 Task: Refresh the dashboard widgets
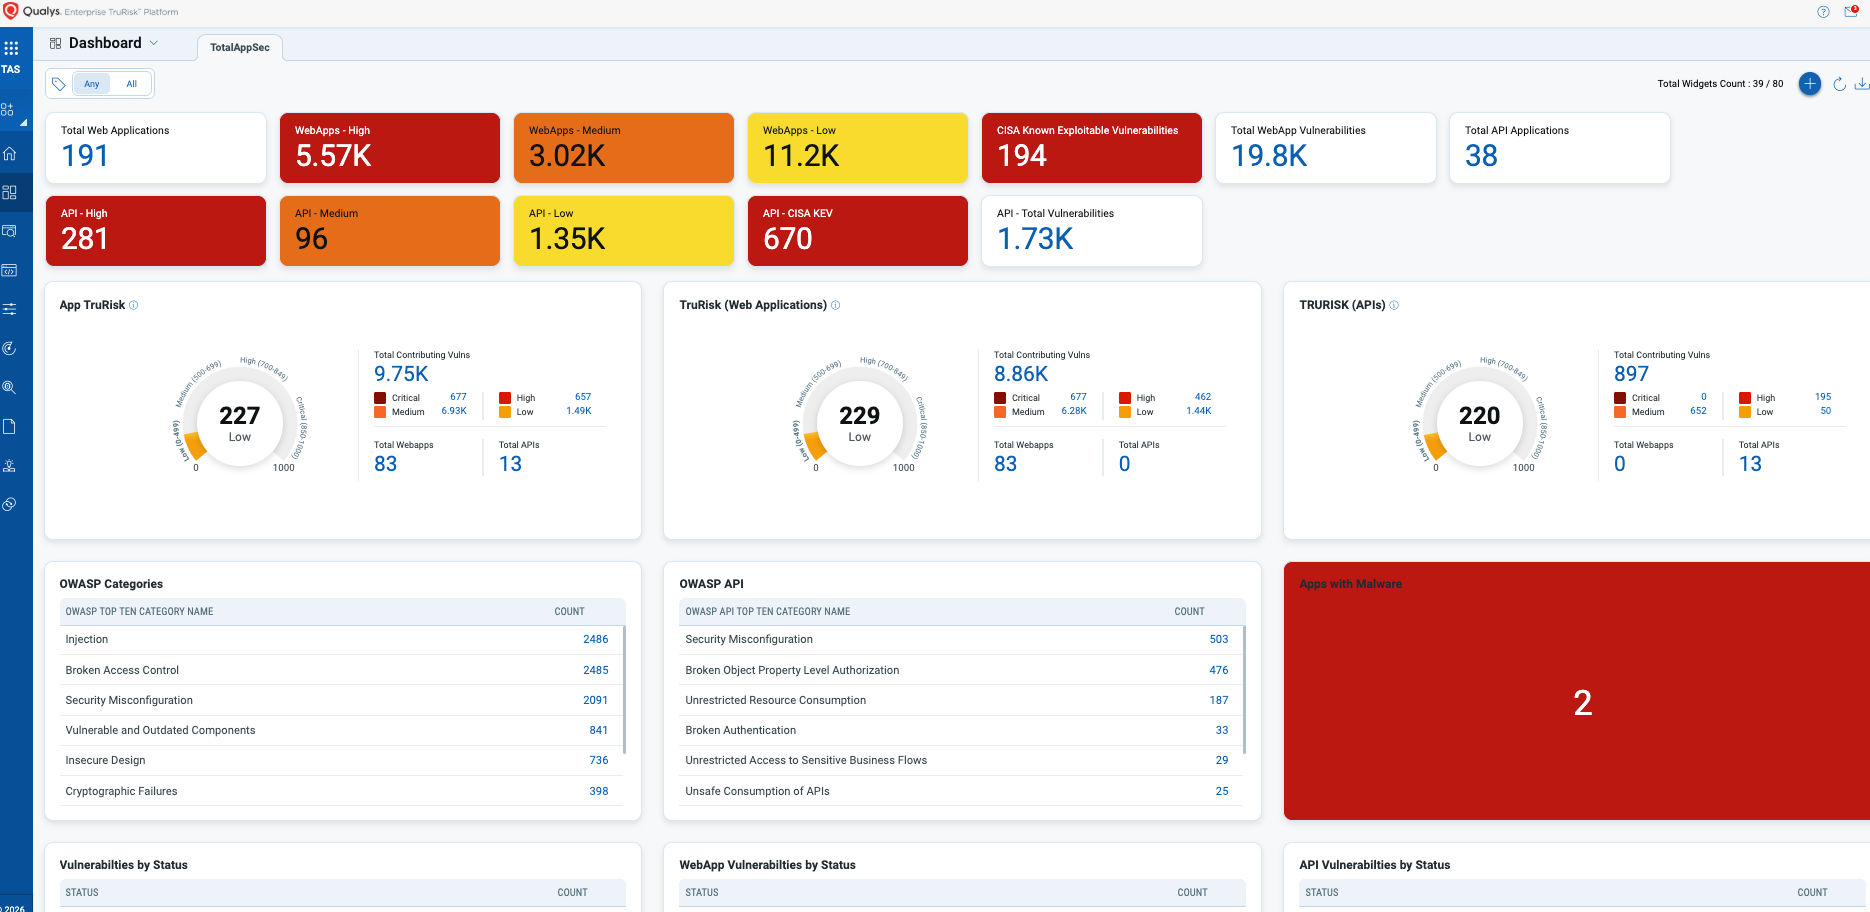(1839, 84)
